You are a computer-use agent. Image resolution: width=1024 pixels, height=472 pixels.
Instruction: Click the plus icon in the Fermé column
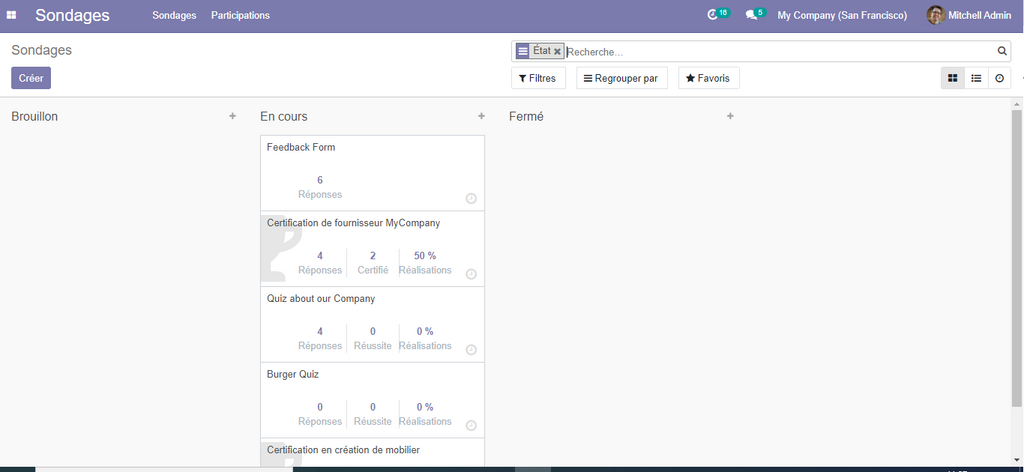click(x=730, y=116)
